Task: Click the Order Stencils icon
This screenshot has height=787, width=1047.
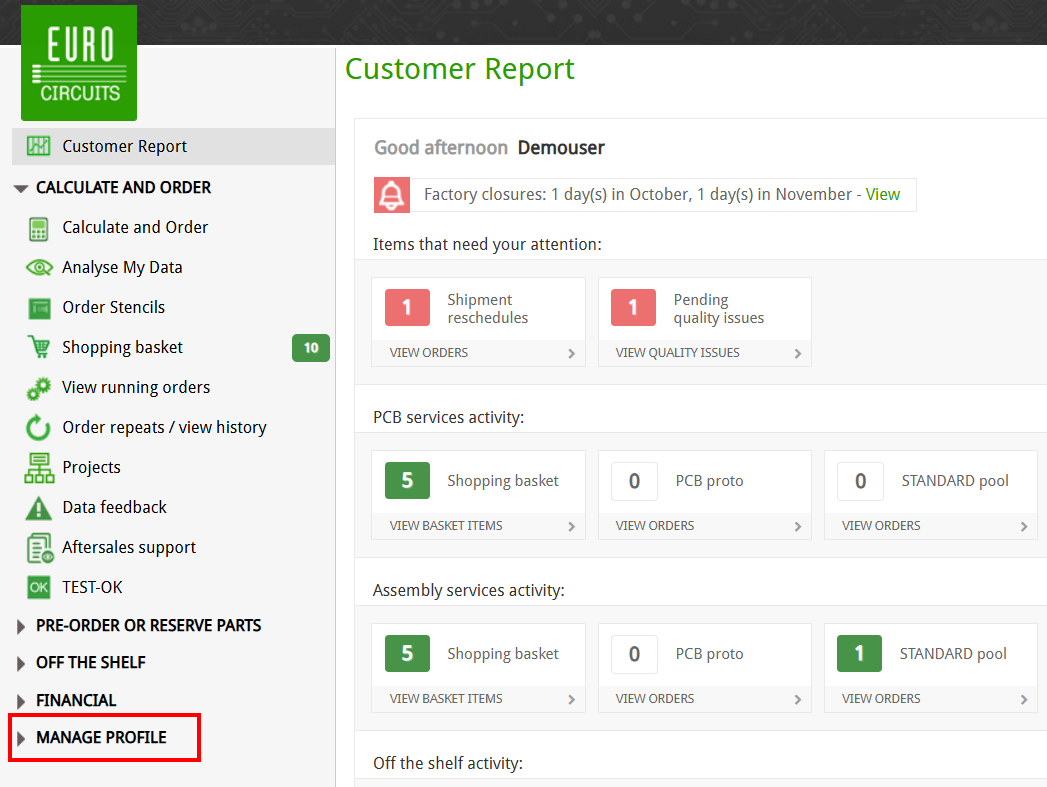Action: (38, 308)
